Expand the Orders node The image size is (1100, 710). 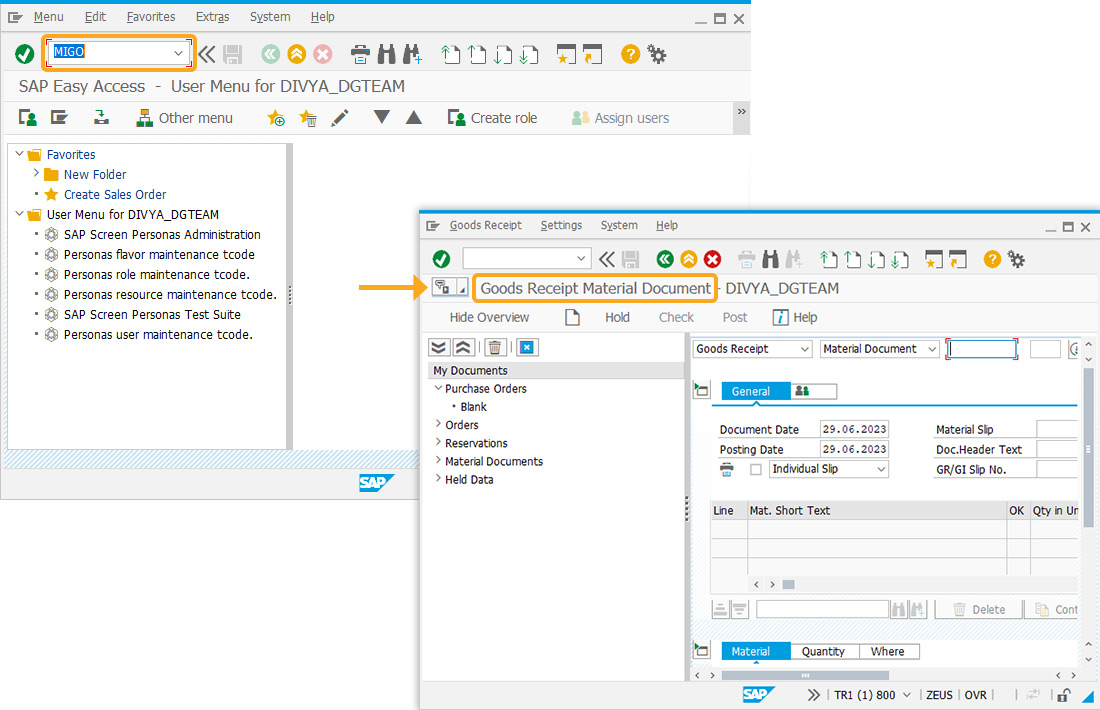tap(438, 424)
